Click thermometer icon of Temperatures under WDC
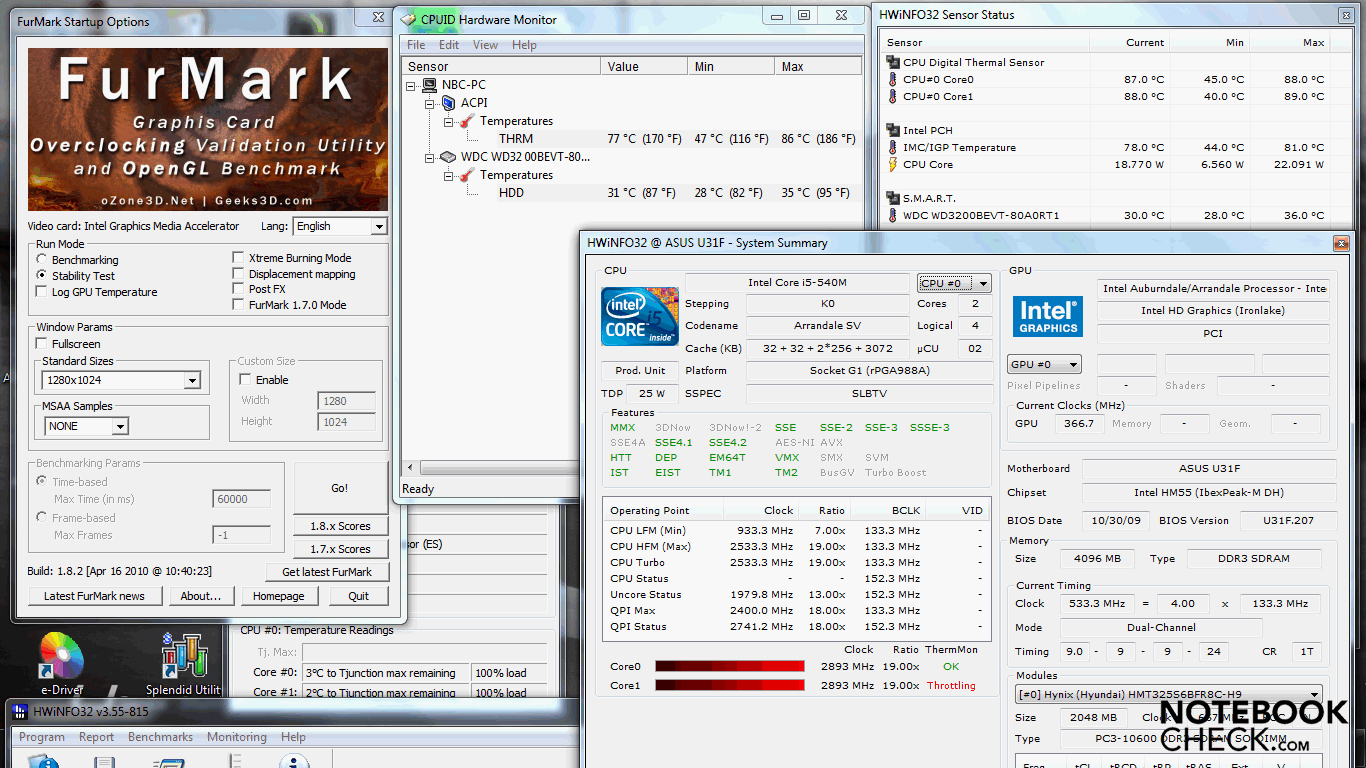The height and width of the screenshot is (768, 1366). pyautogui.click(x=466, y=175)
